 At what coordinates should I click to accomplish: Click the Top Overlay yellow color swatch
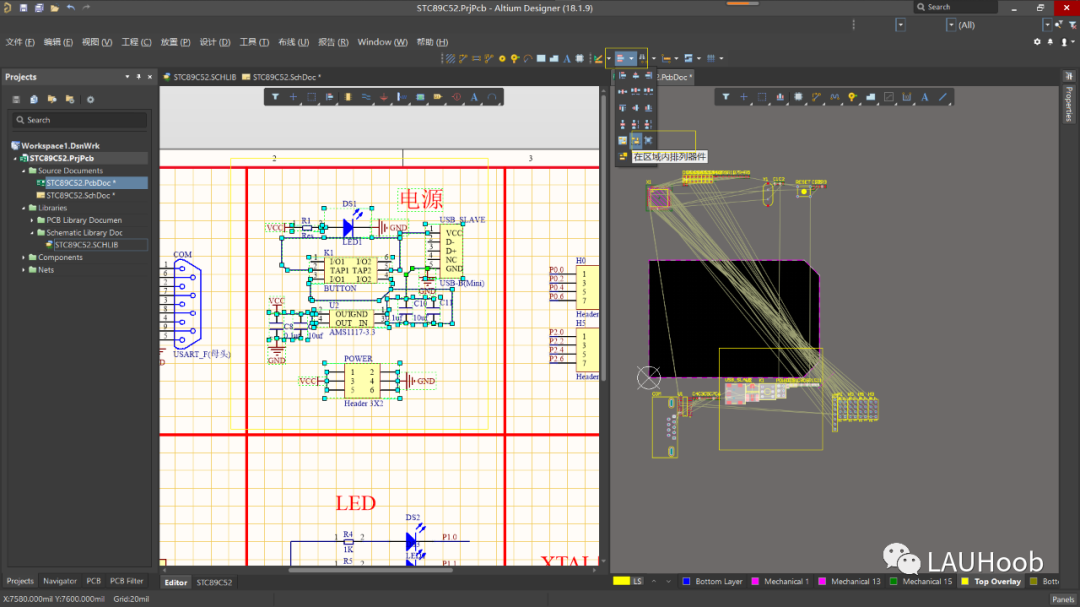(965, 582)
